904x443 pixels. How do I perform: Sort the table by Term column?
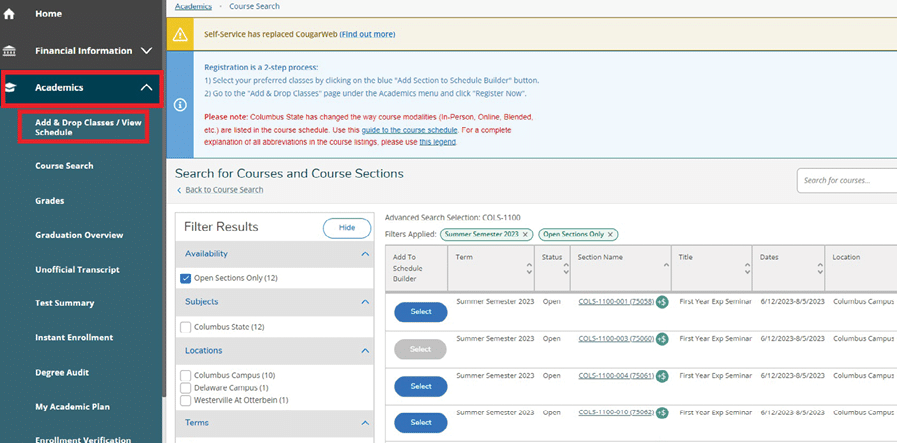(x=529, y=268)
